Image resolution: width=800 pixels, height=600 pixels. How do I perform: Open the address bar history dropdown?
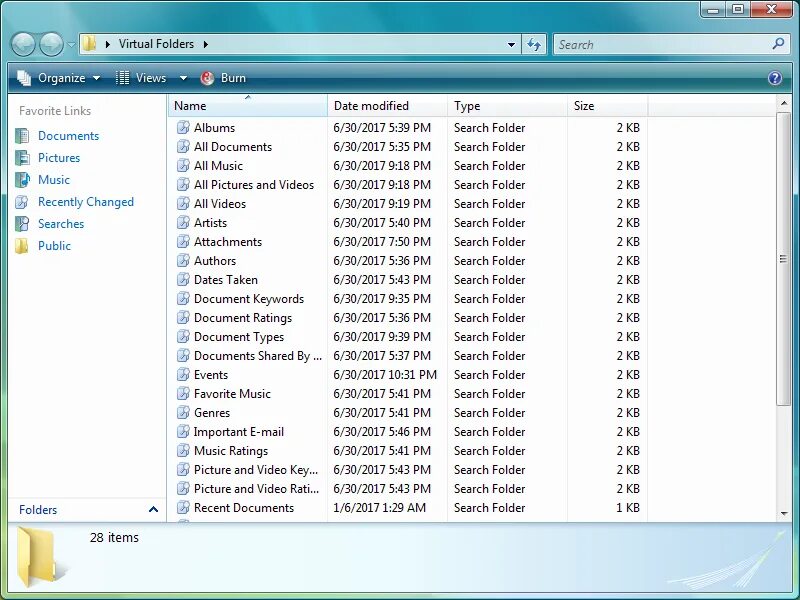click(x=511, y=44)
